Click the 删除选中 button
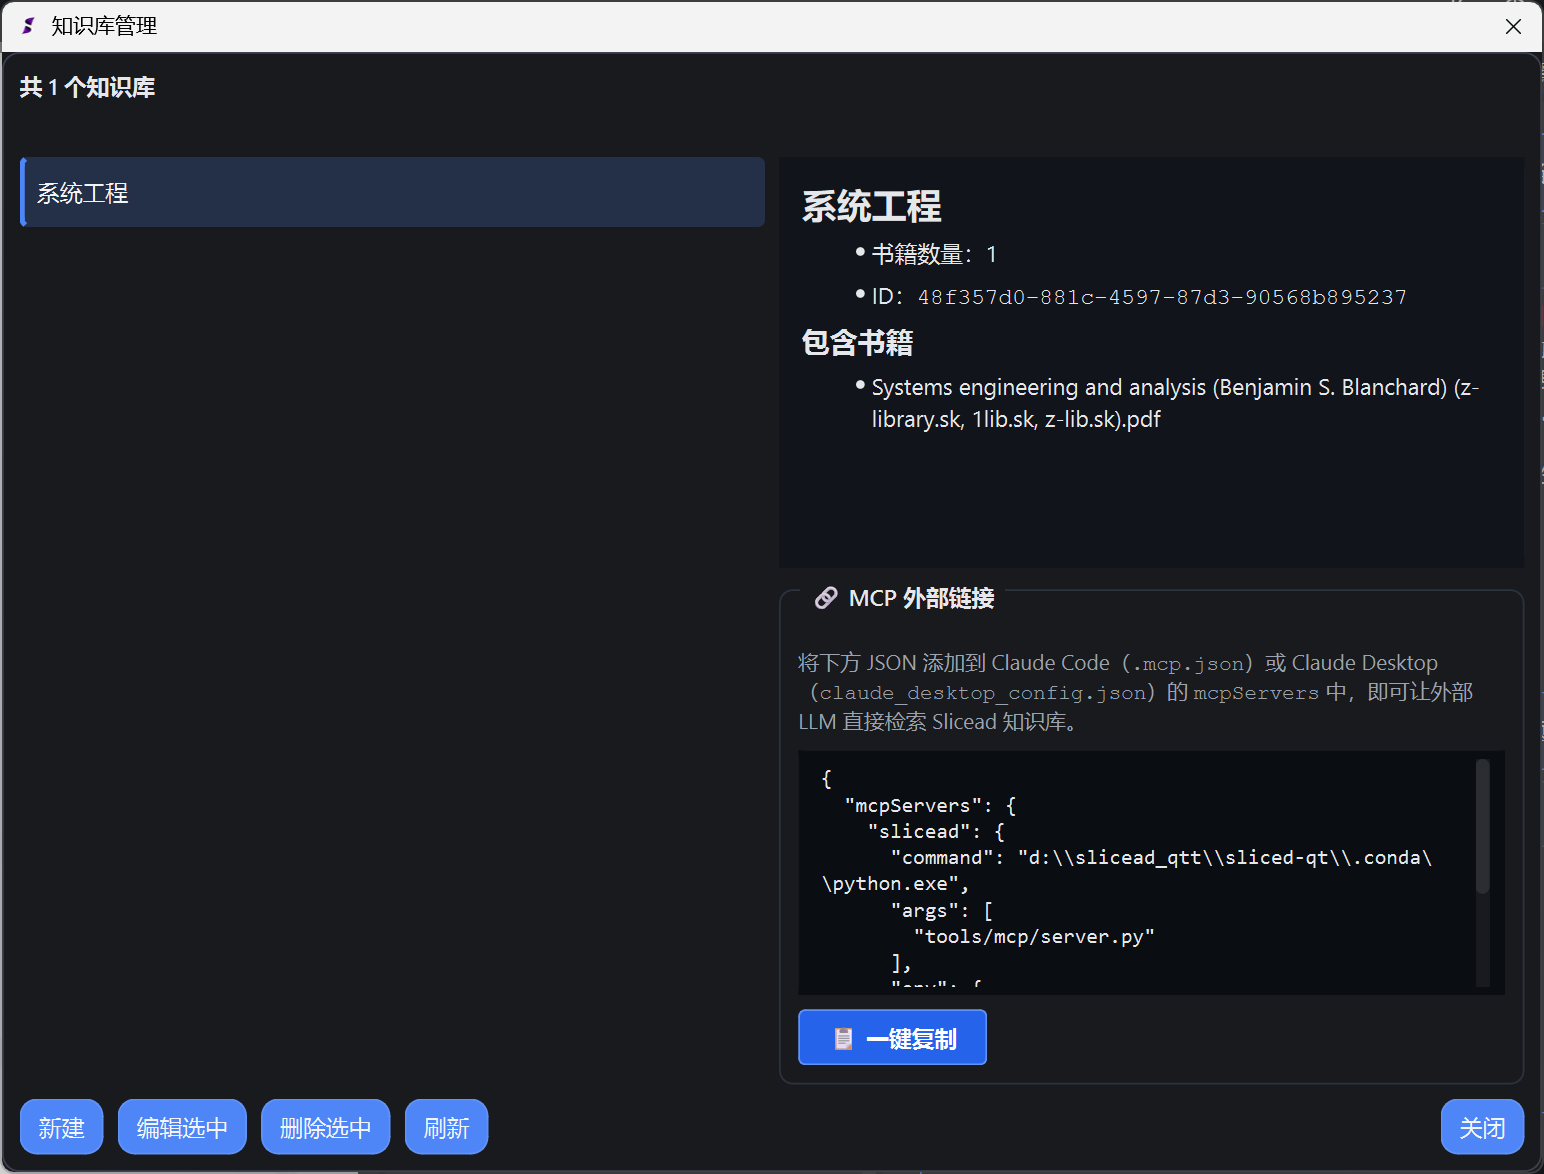This screenshot has width=1544, height=1174. point(325,1127)
